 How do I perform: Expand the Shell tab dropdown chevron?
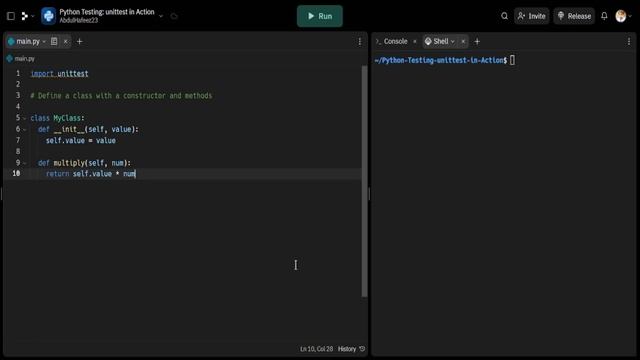pos(453,42)
